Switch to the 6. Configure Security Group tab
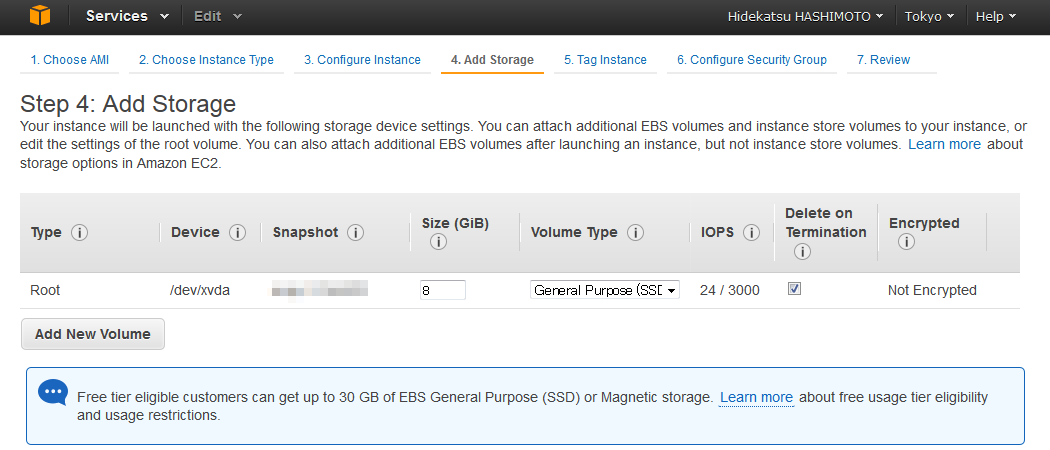 (x=751, y=60)
